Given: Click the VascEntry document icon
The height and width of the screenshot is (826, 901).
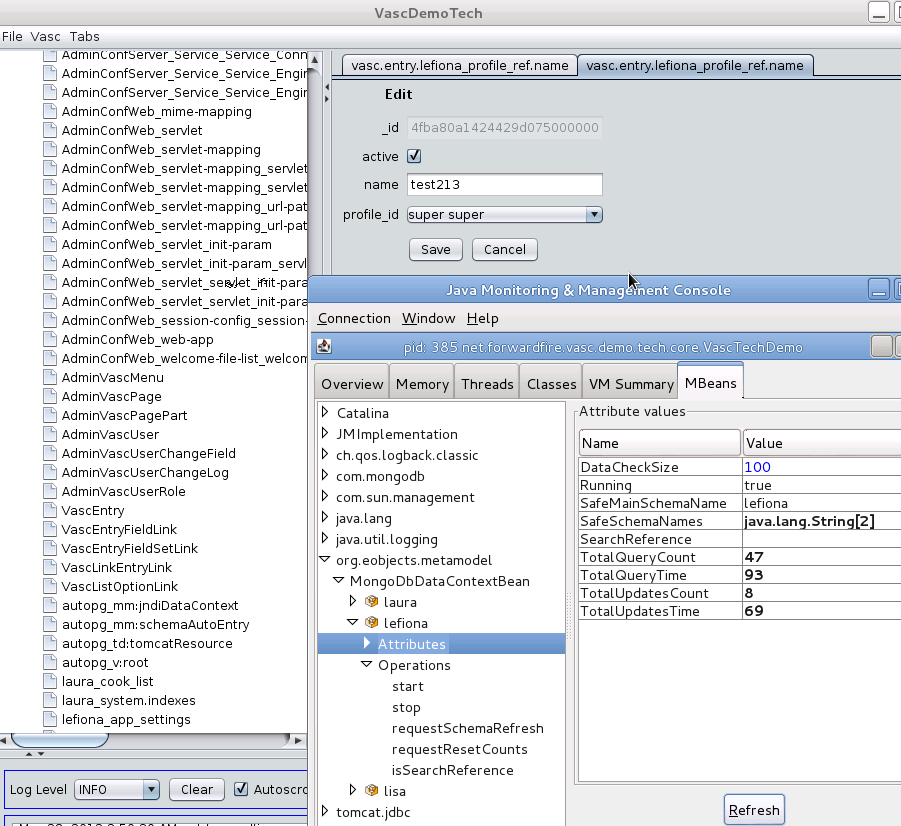Looking at the screenshot, I should point(50,510).
